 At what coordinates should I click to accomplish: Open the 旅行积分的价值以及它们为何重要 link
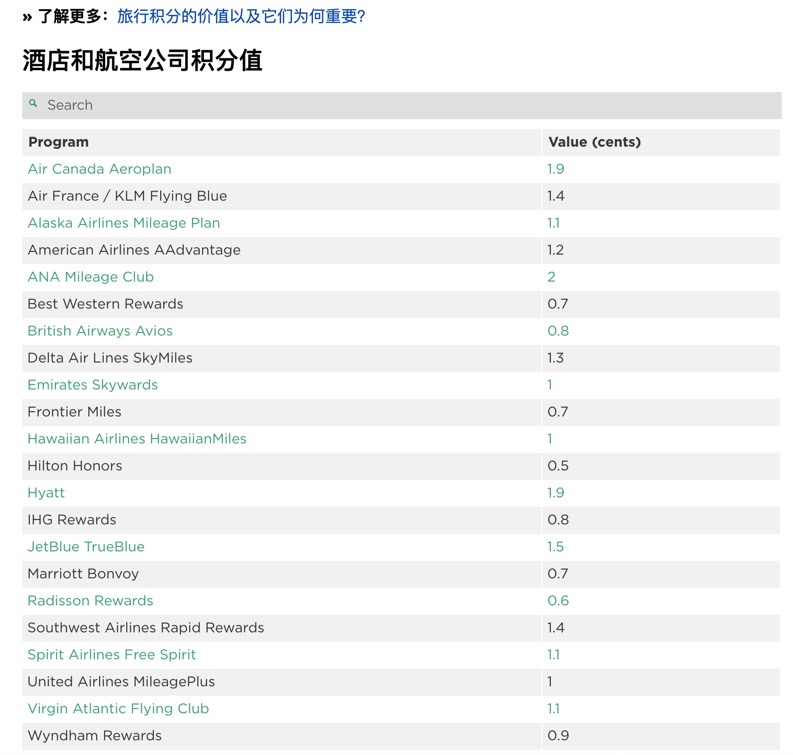click(240, 16)
